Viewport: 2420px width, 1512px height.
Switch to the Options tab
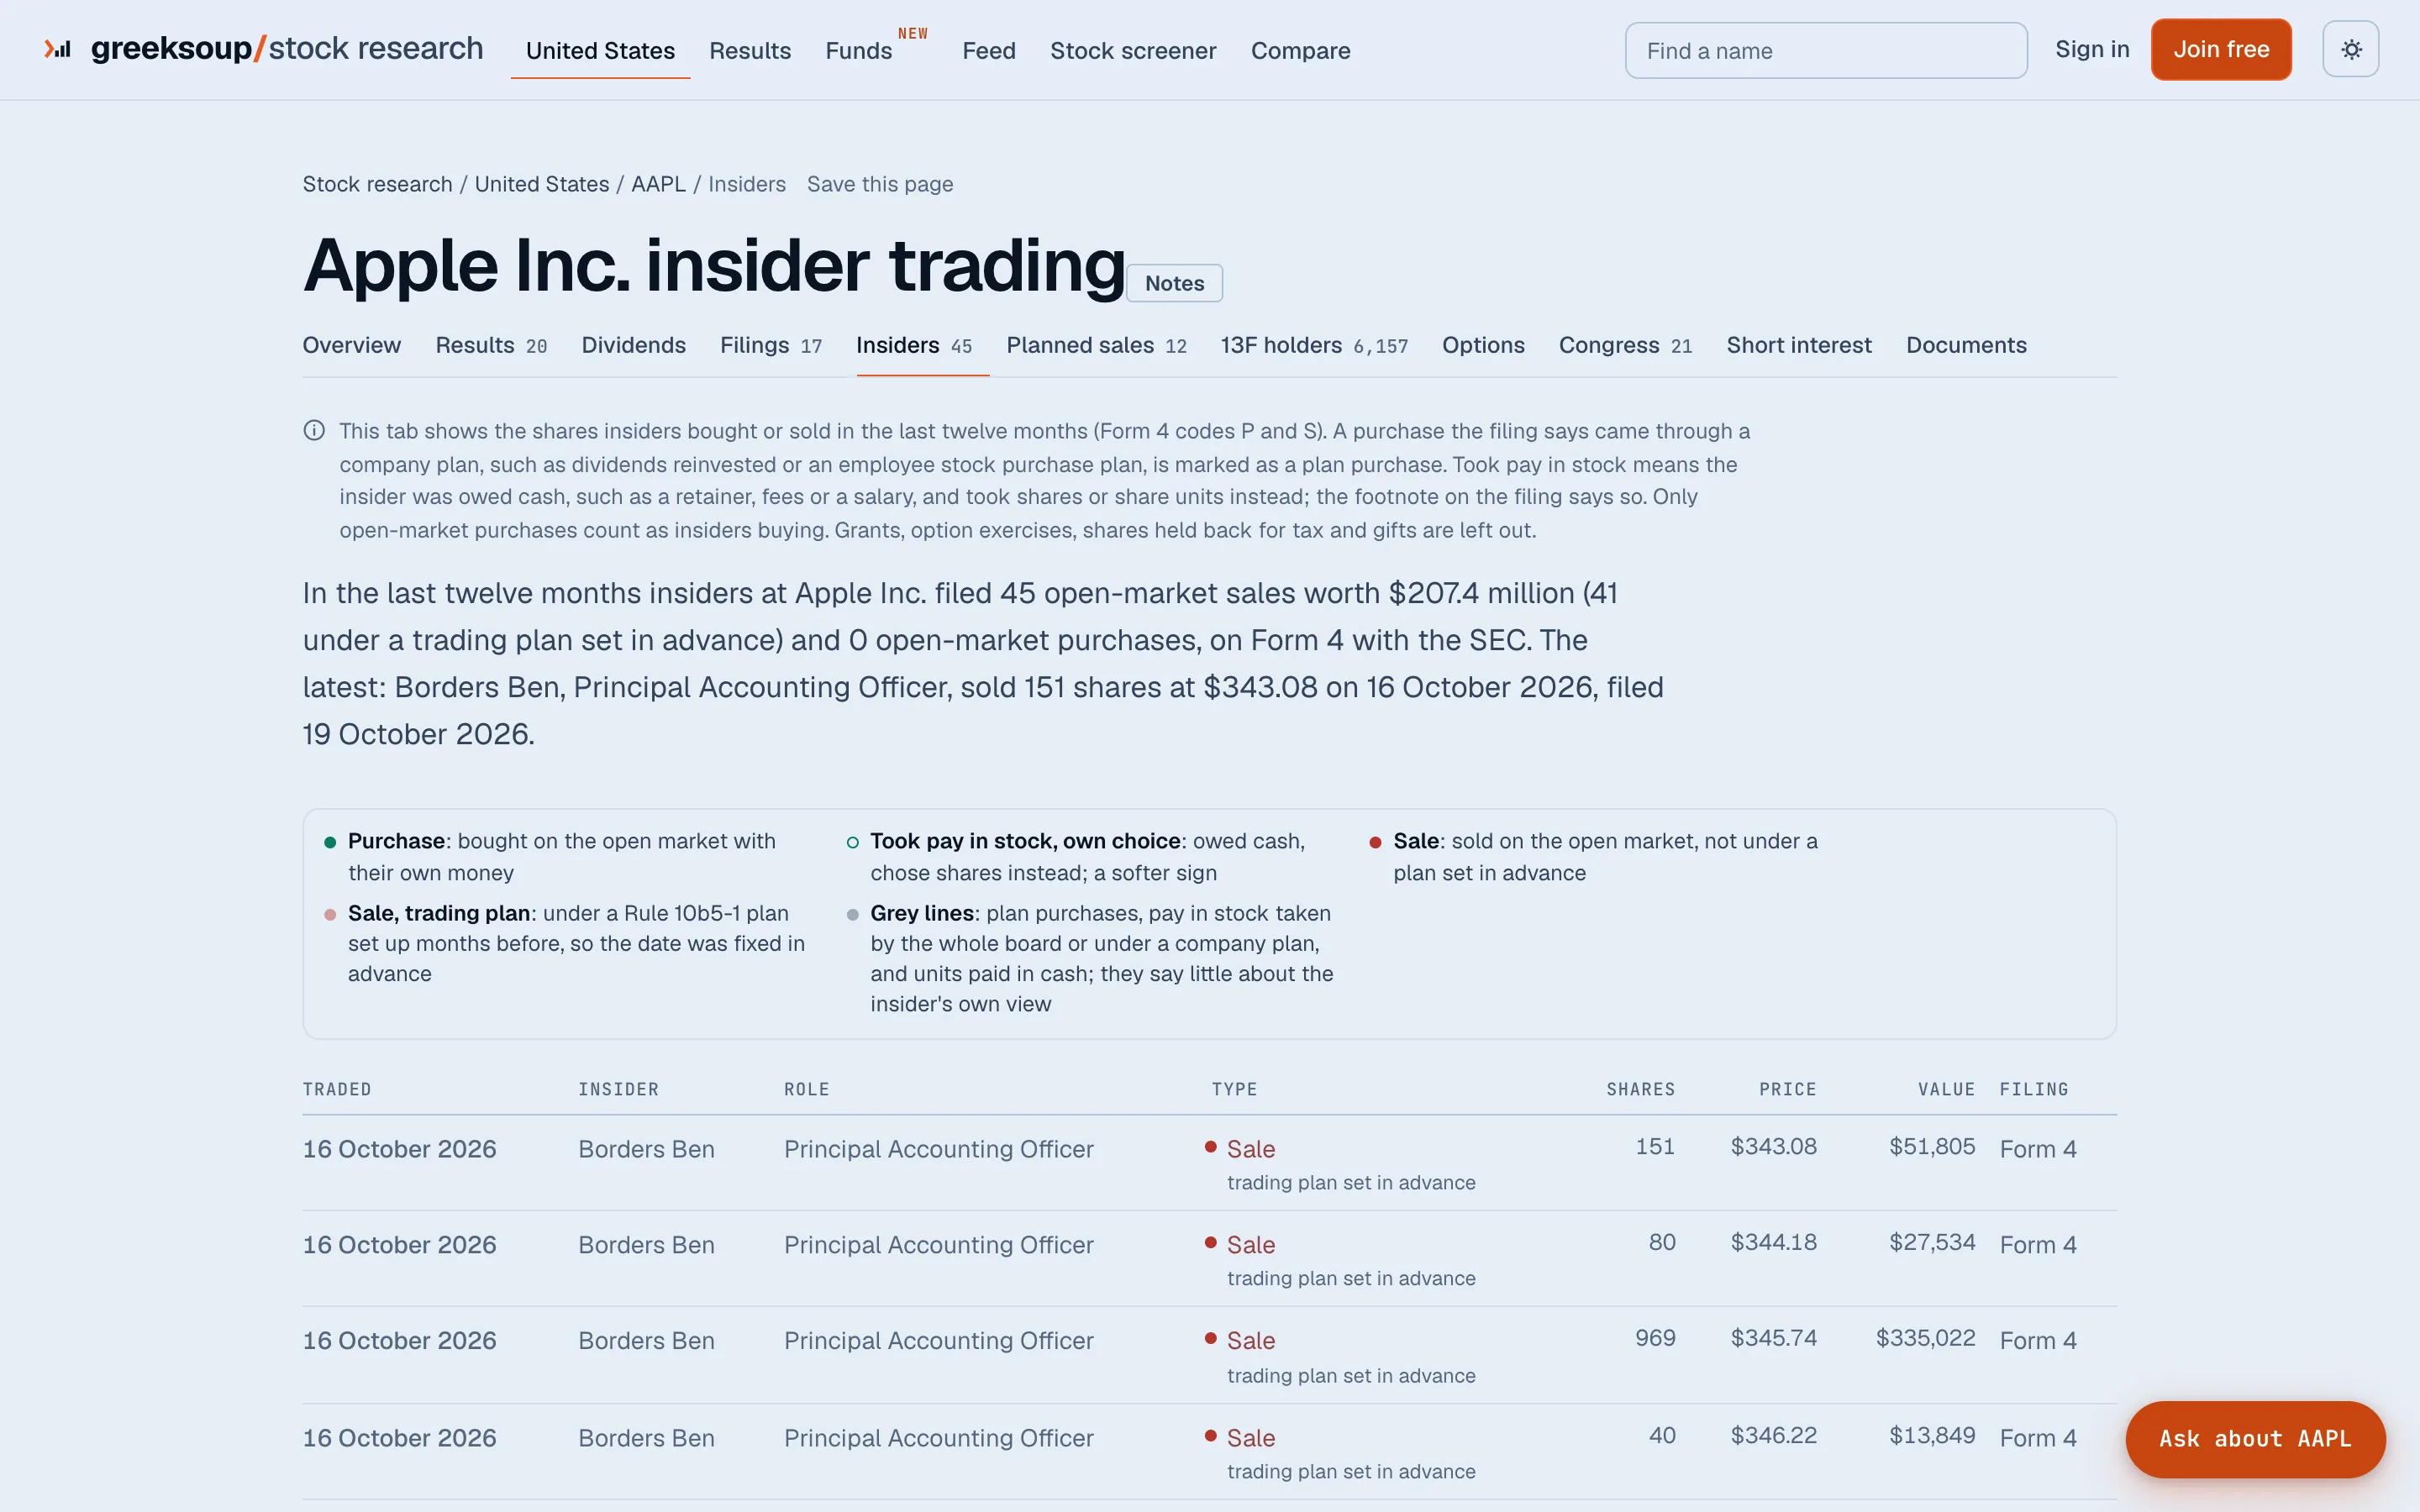click(x=1483, y=345)
